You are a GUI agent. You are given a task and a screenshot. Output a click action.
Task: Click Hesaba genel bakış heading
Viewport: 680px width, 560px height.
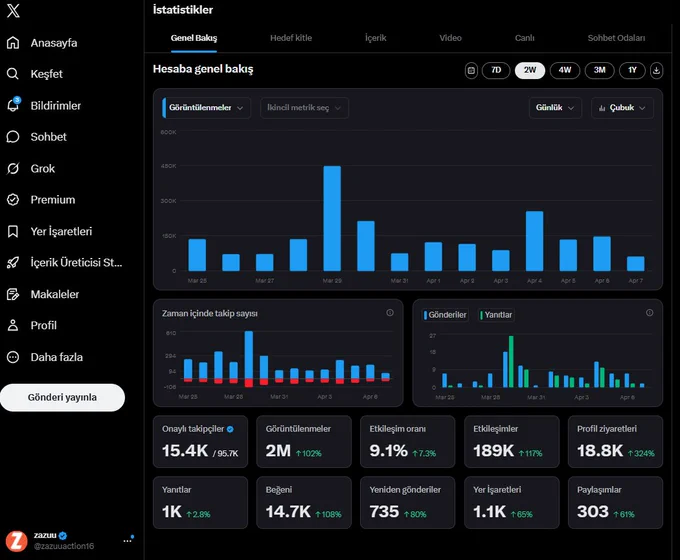coord(203,69)
